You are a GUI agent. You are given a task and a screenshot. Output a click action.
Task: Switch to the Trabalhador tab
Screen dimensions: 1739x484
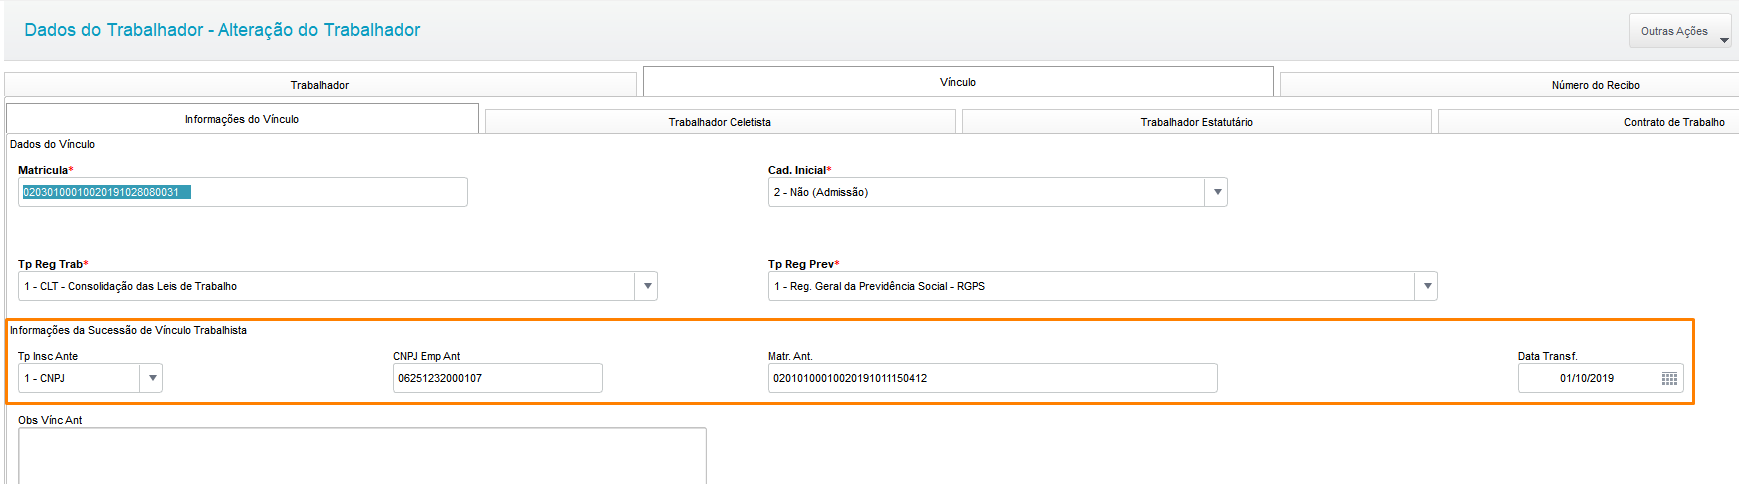320,85
